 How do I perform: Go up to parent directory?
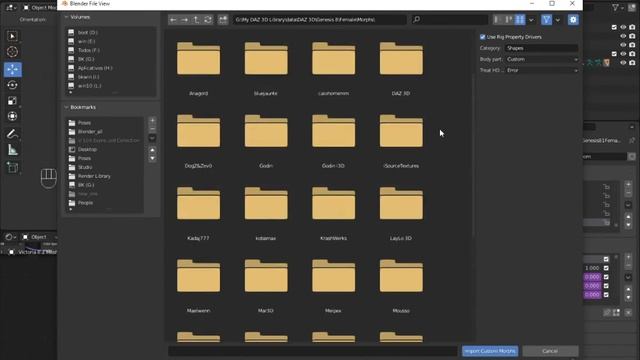point(196,20)
